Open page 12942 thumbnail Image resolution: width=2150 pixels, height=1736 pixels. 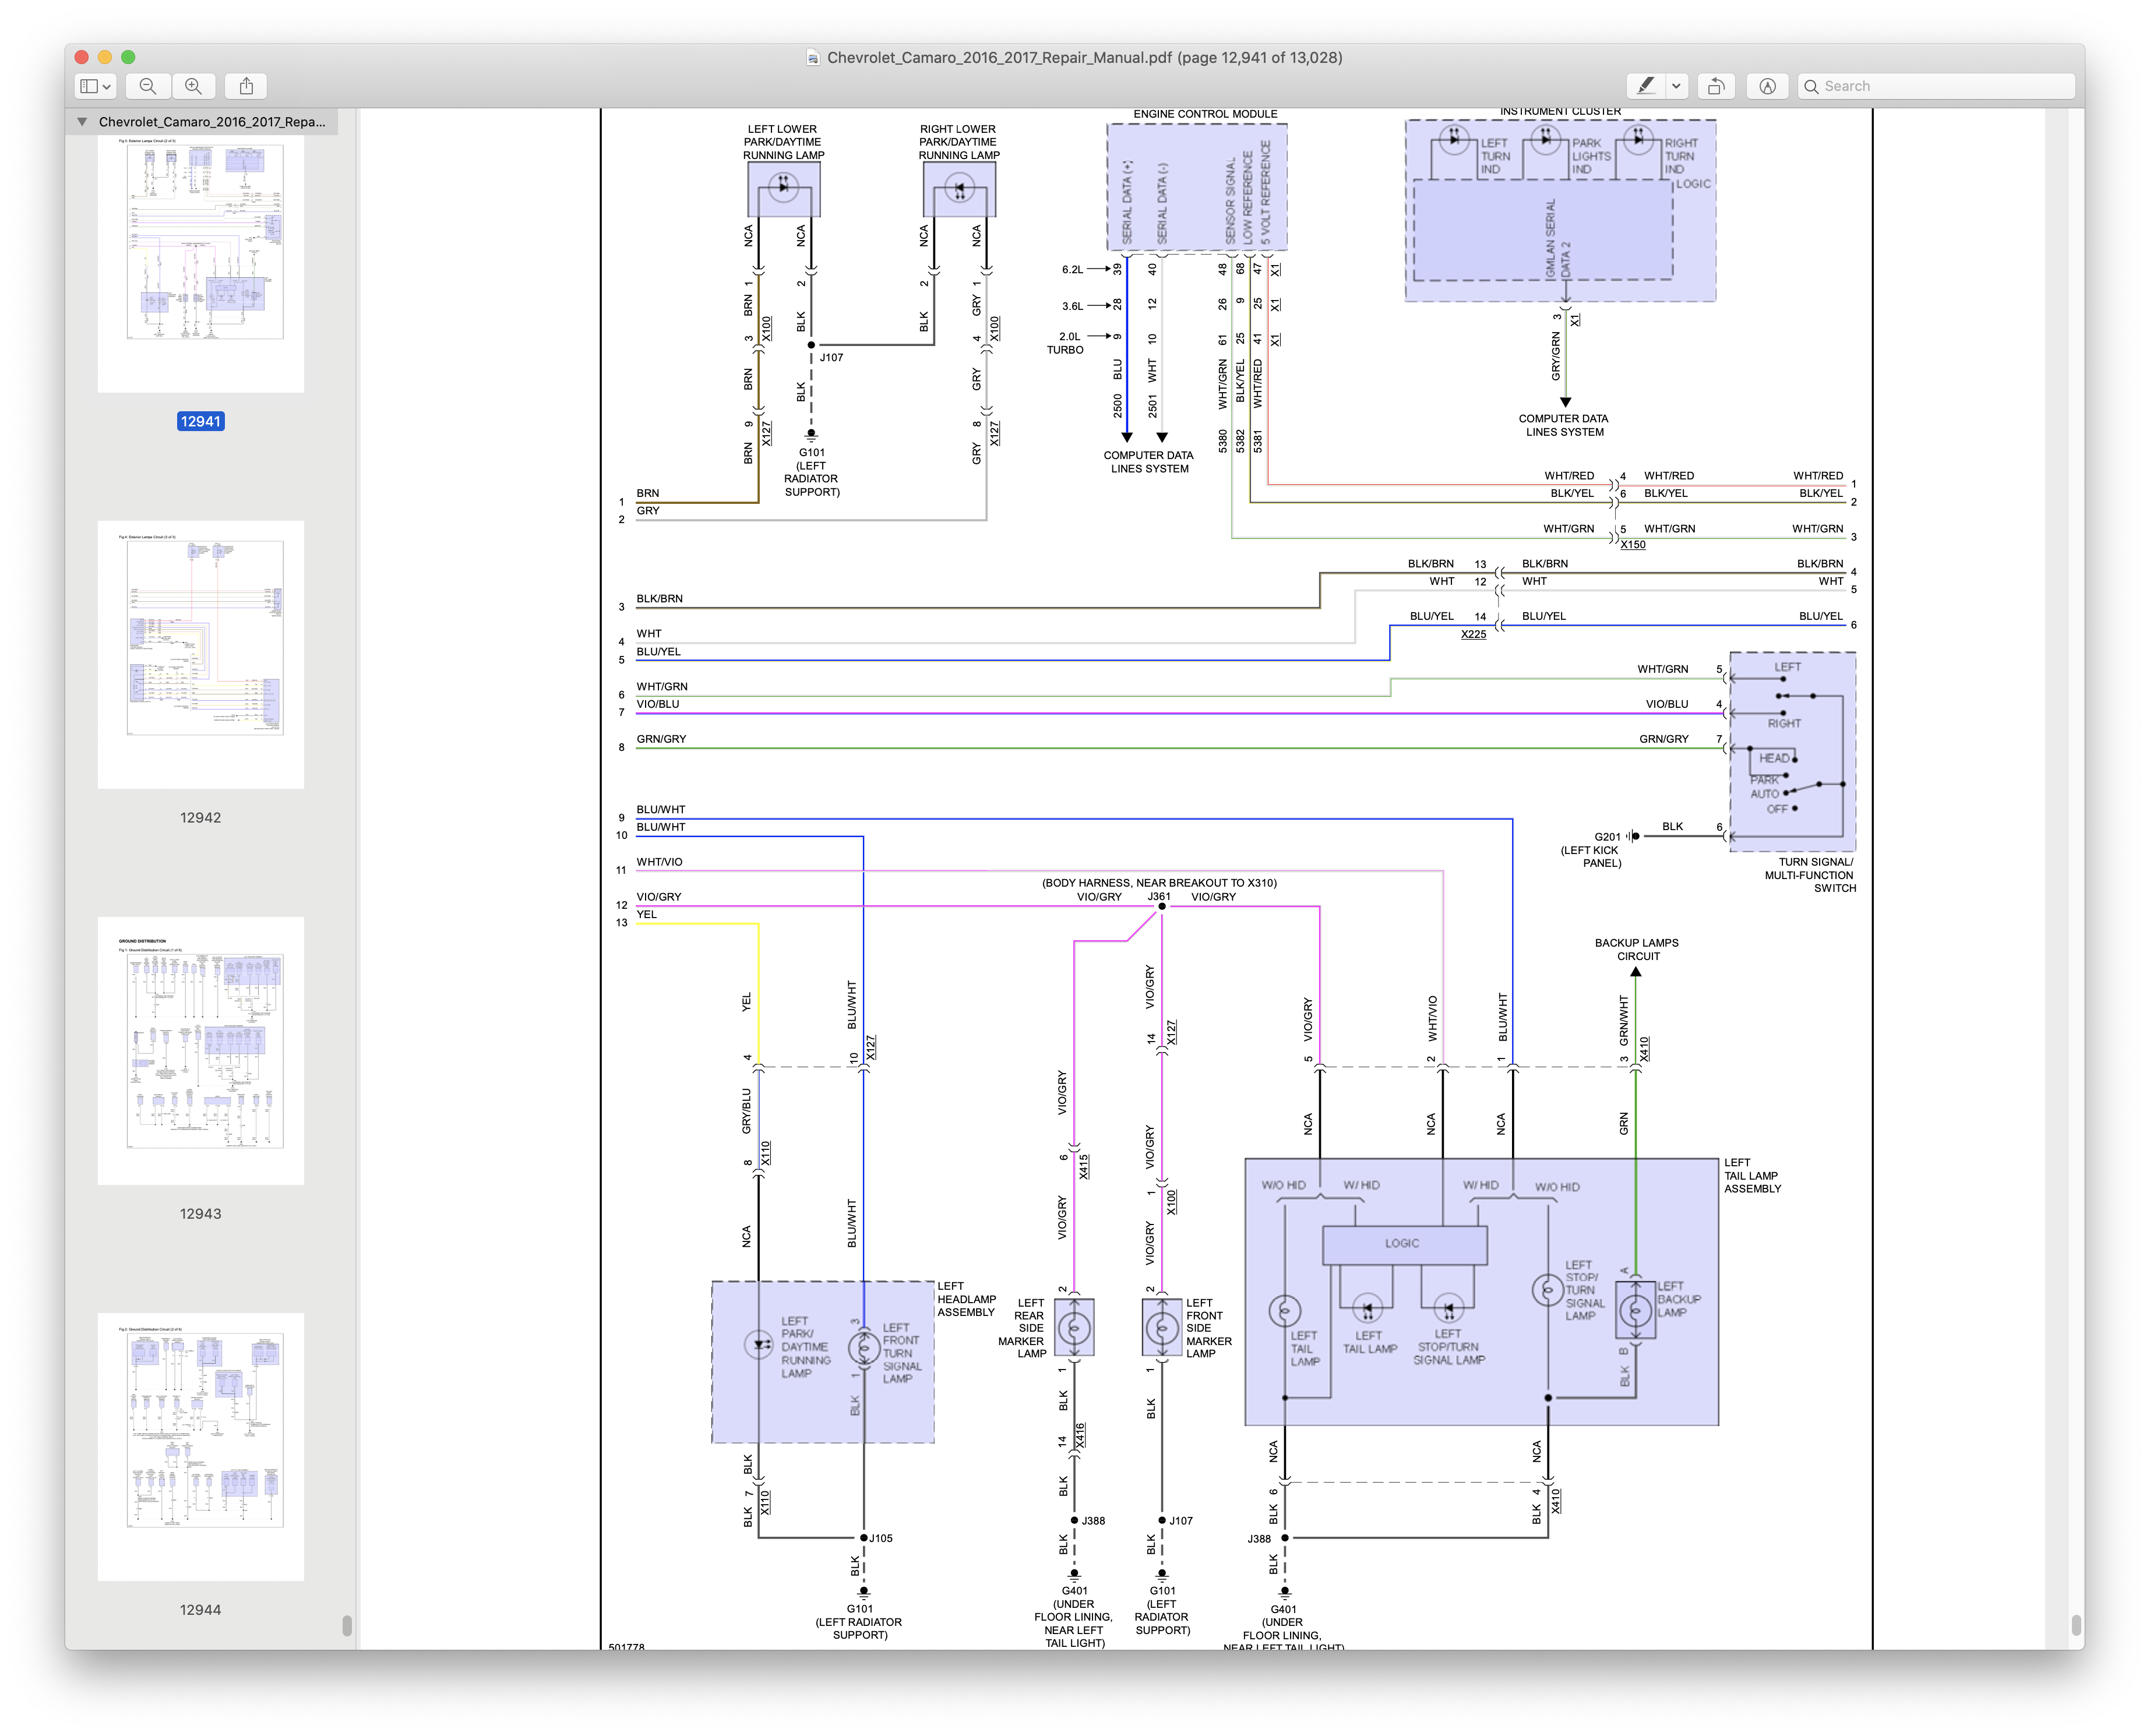(x=201, y=654)
